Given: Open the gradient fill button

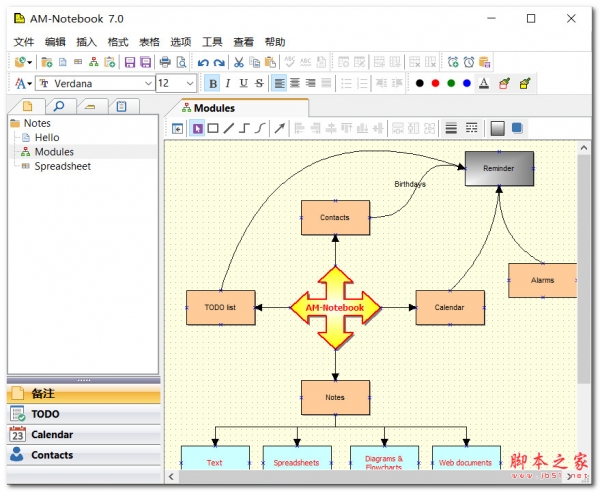Looking at the screenshot, I should tap(497, 129).
